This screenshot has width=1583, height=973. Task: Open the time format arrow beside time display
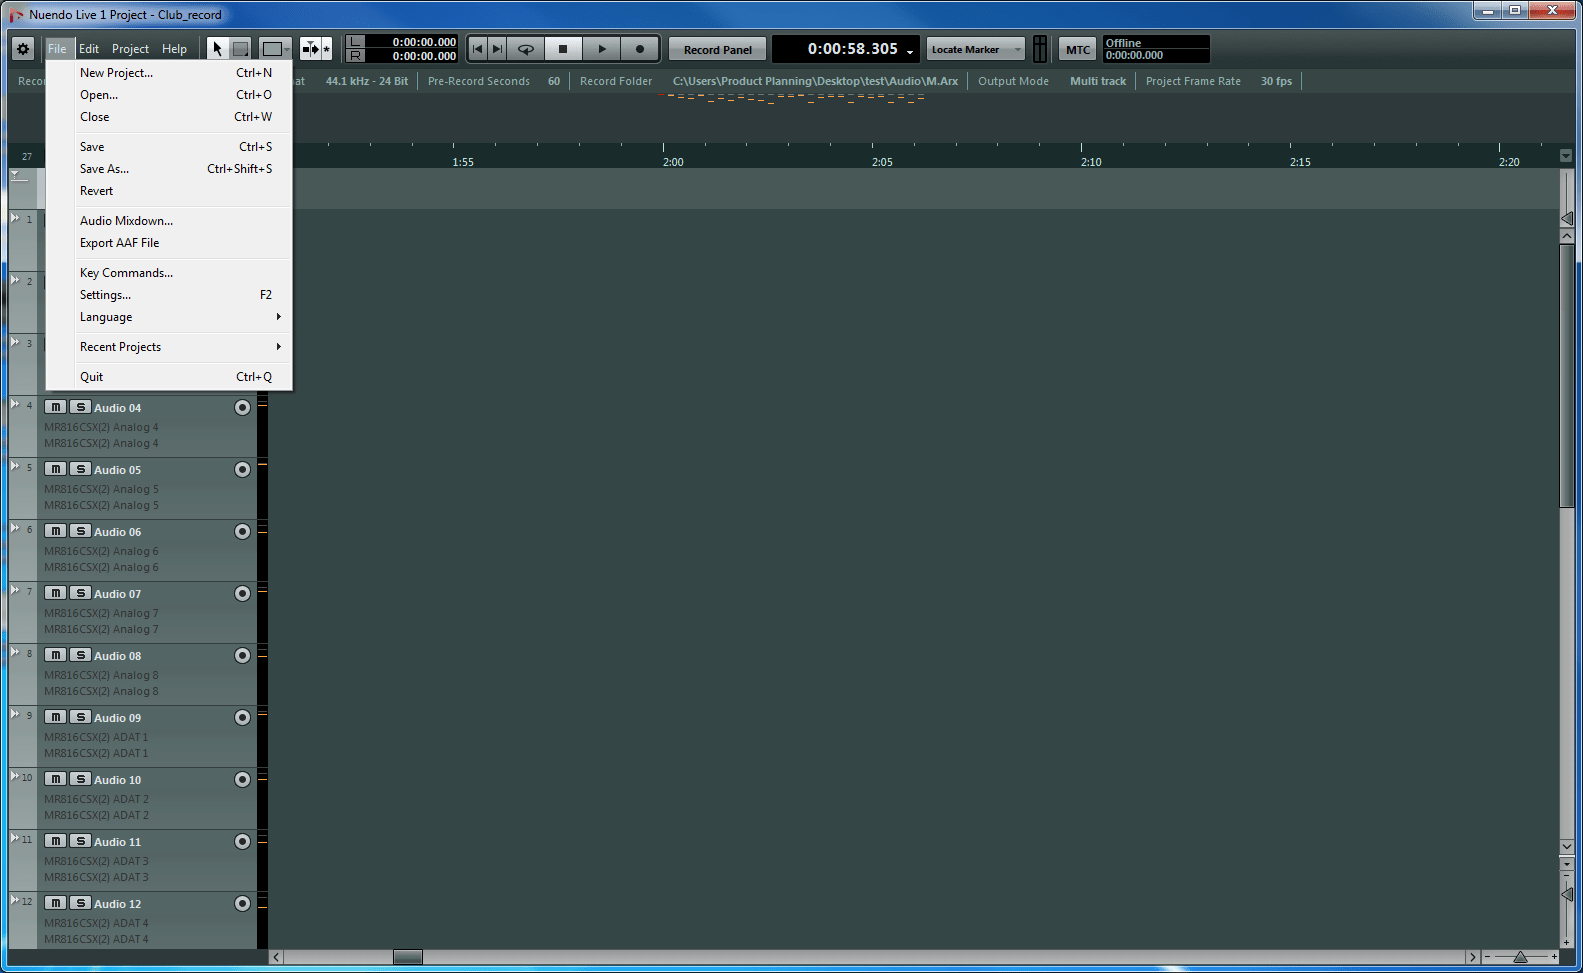[910, 52]
